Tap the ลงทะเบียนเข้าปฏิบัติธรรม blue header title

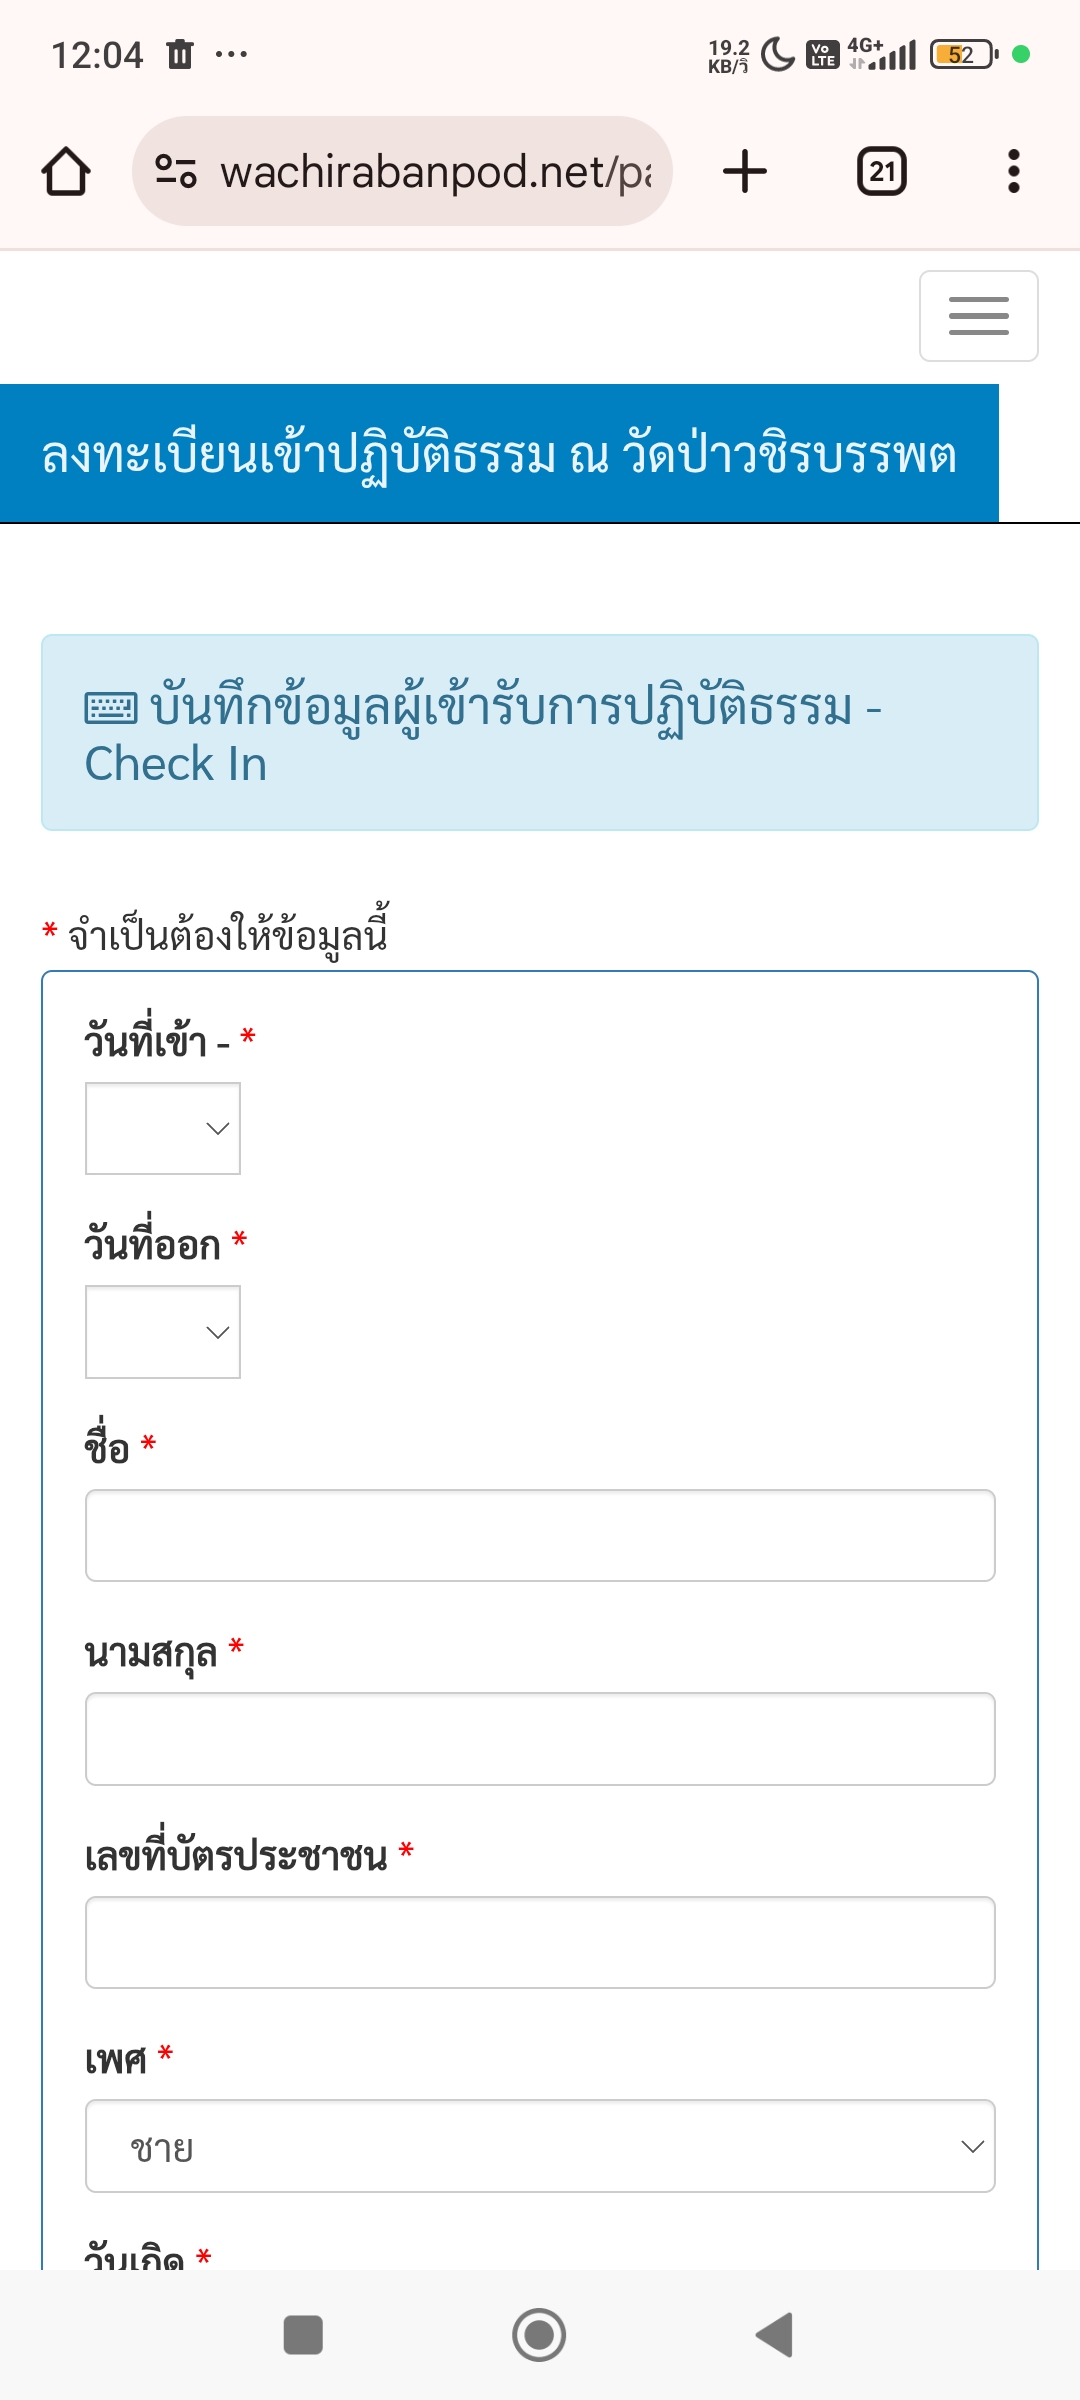pyautogui.click(x=499, y=454)
